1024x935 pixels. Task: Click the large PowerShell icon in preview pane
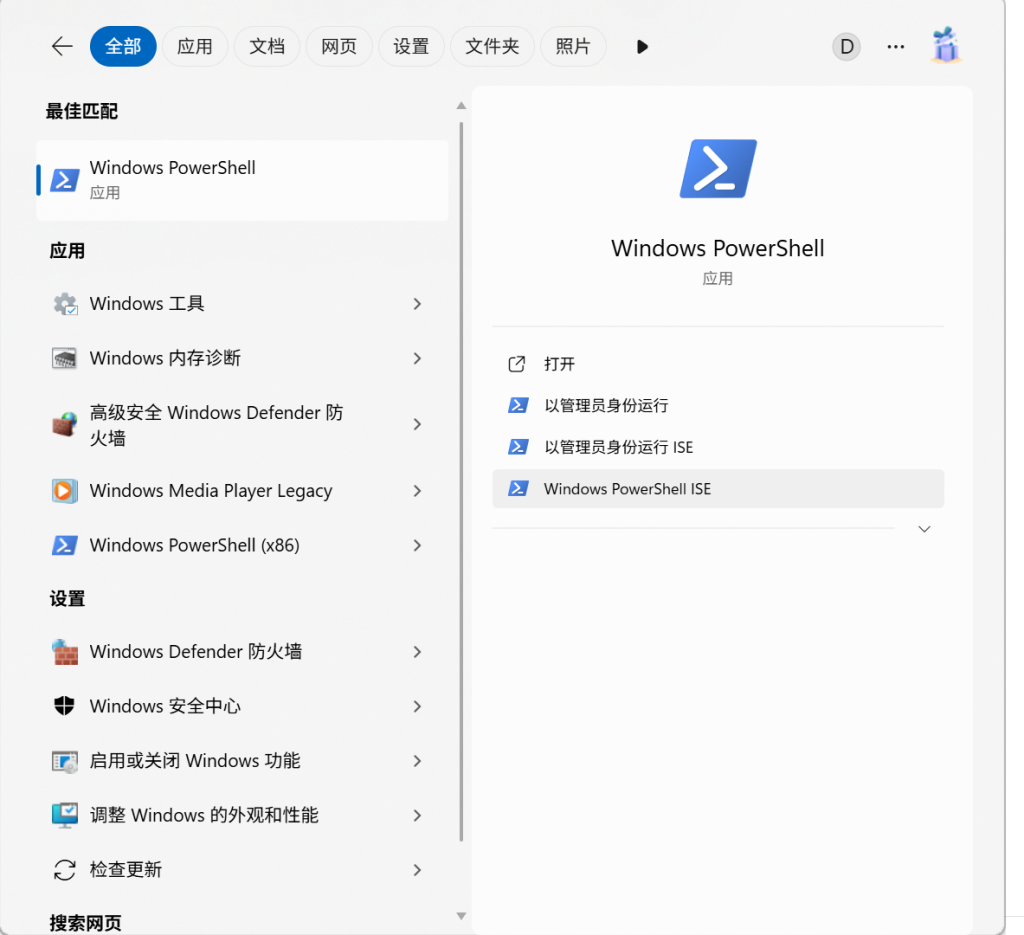point(717,169)
